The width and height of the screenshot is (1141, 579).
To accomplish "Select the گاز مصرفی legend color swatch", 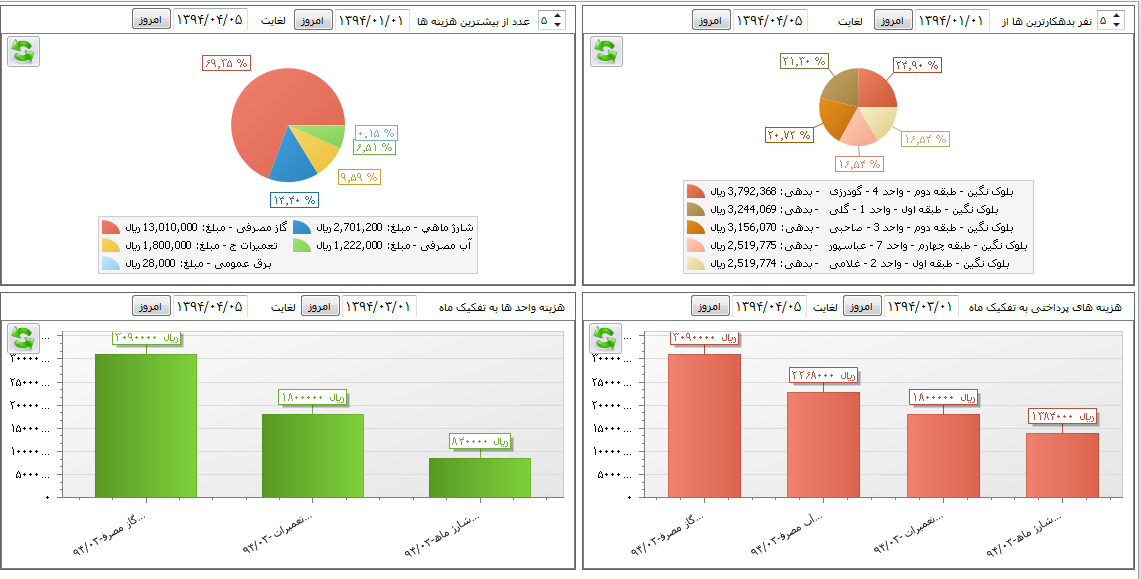I will click(x=111, y=228).
